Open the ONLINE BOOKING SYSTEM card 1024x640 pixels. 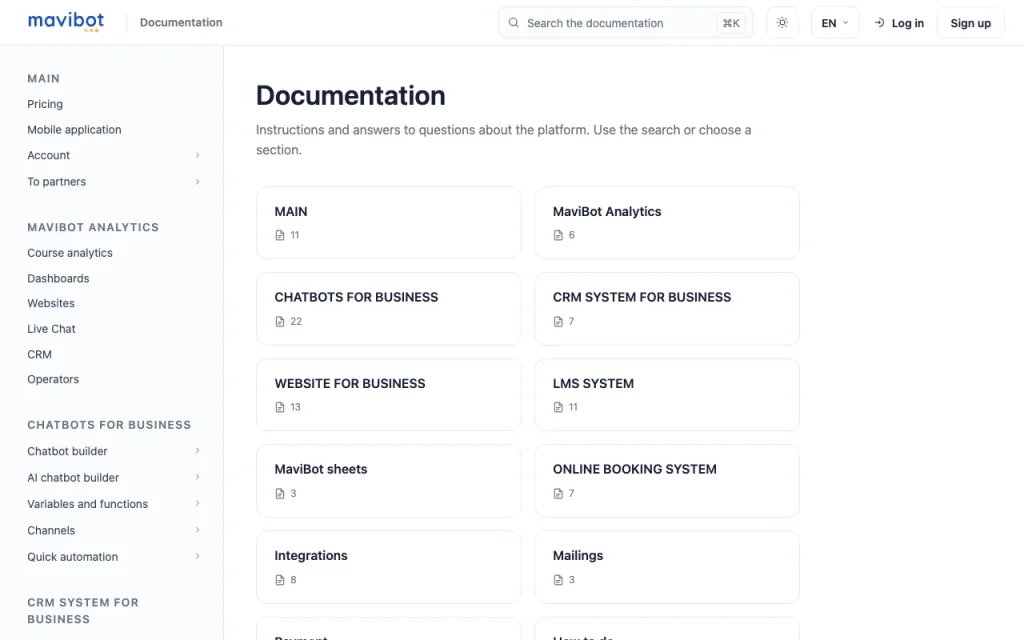(x=667, y=481)
